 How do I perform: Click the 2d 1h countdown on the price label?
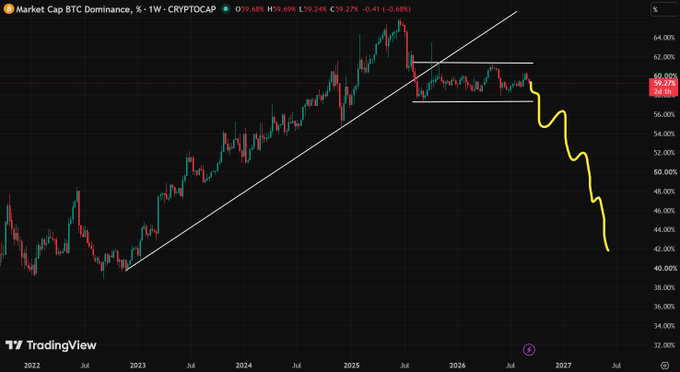click(664, 91)
